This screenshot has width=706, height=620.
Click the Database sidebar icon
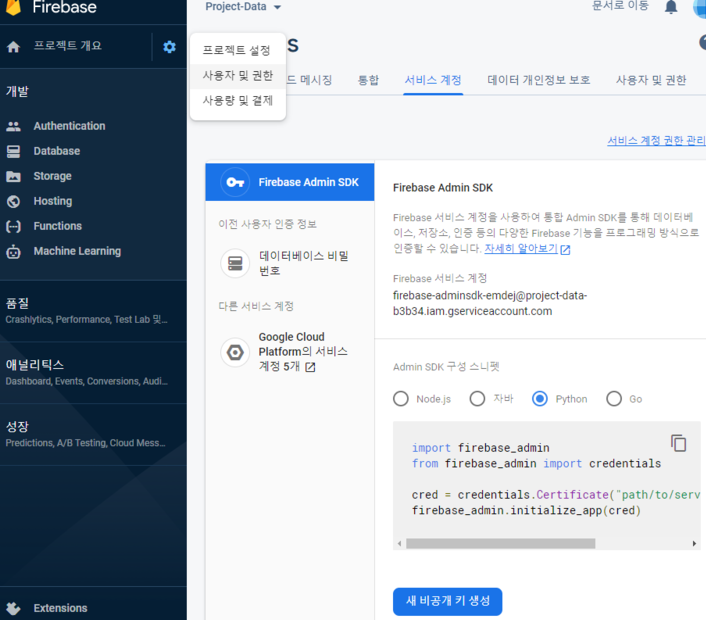(x=14, y=151)
